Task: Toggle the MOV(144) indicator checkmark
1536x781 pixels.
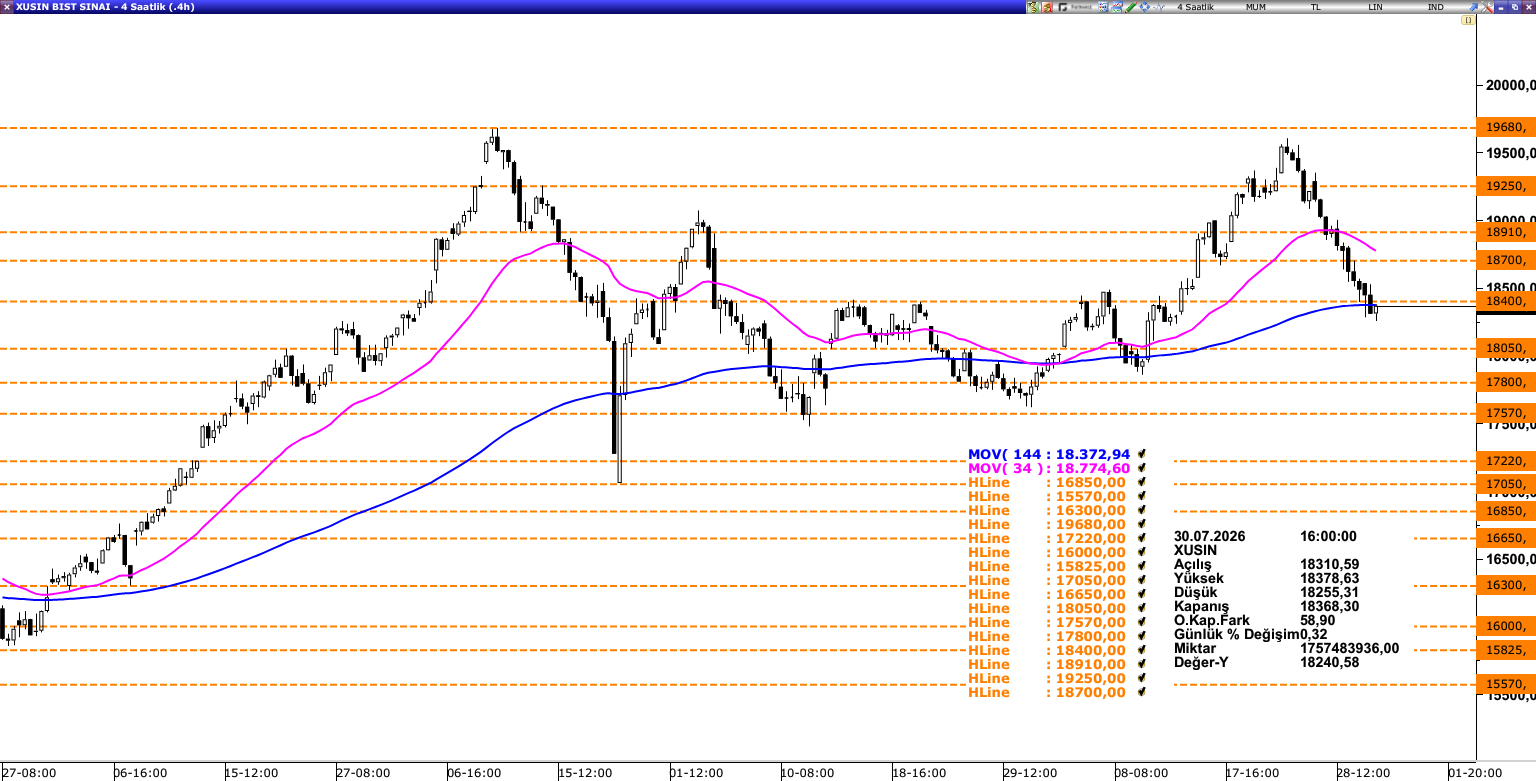Action: pos(1141,454)
